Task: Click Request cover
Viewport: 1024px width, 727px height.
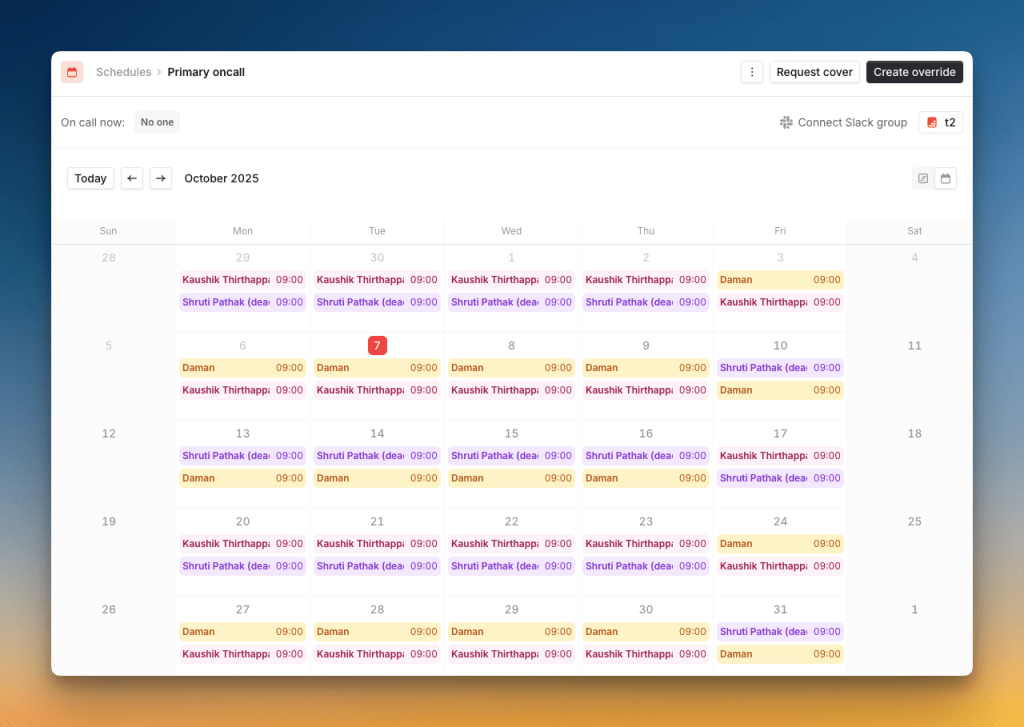Action: tap(814, 72)
